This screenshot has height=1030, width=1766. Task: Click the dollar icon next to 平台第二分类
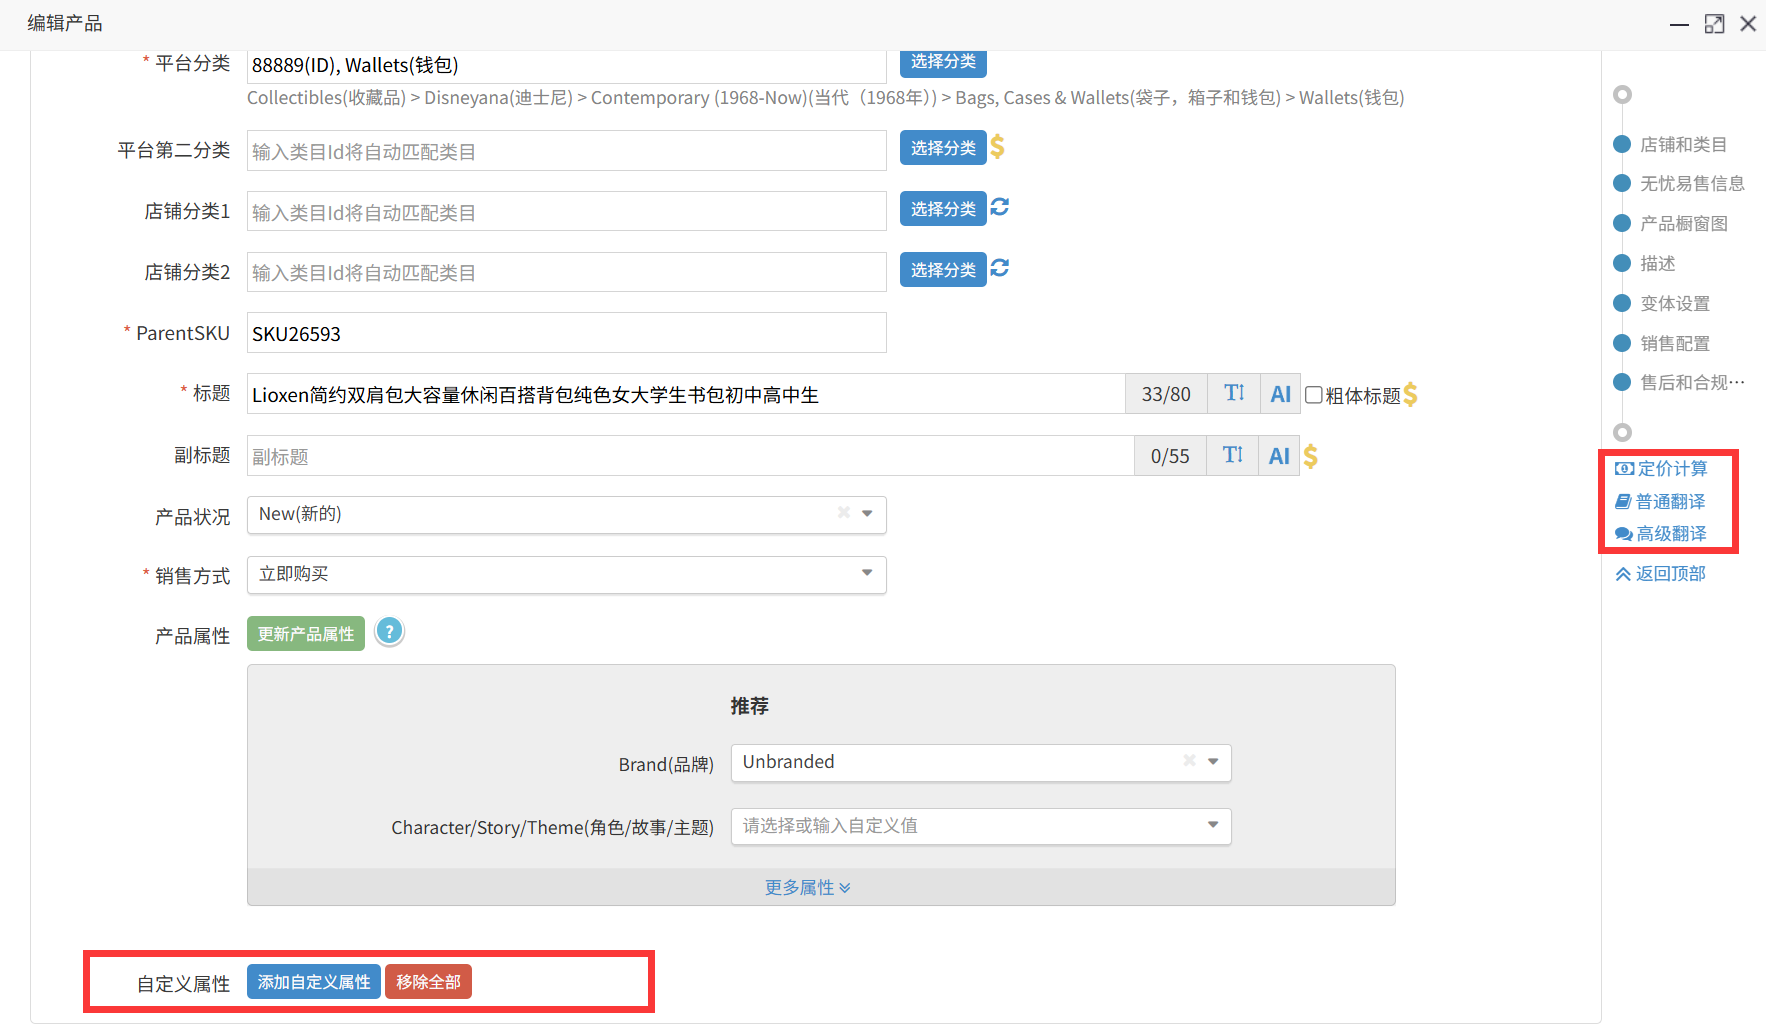click(997, 147)
